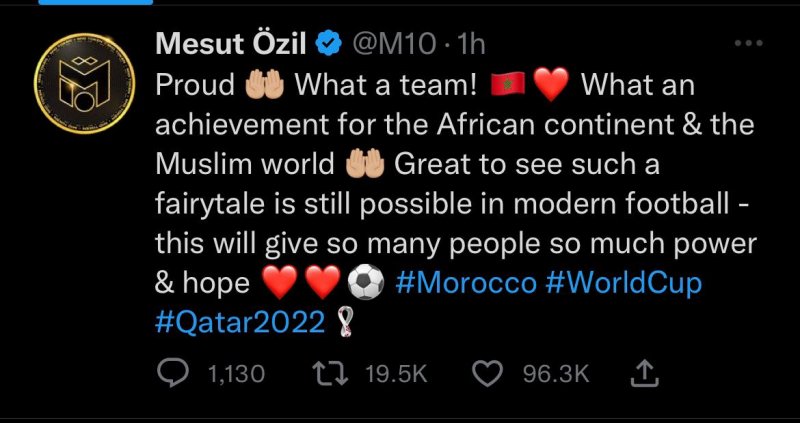Open the #Morocco hashtag
800x423 pixels.
[x=465, y=284]
